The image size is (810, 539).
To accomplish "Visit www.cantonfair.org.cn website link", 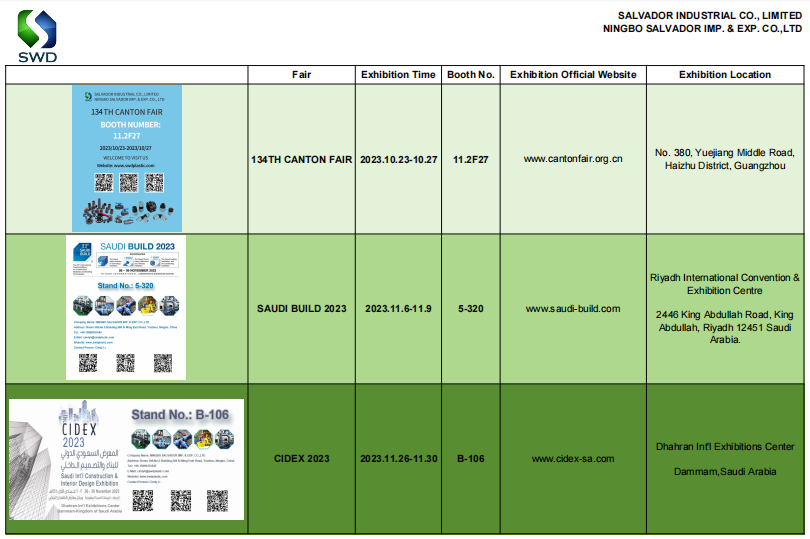I will click(573, 159).
